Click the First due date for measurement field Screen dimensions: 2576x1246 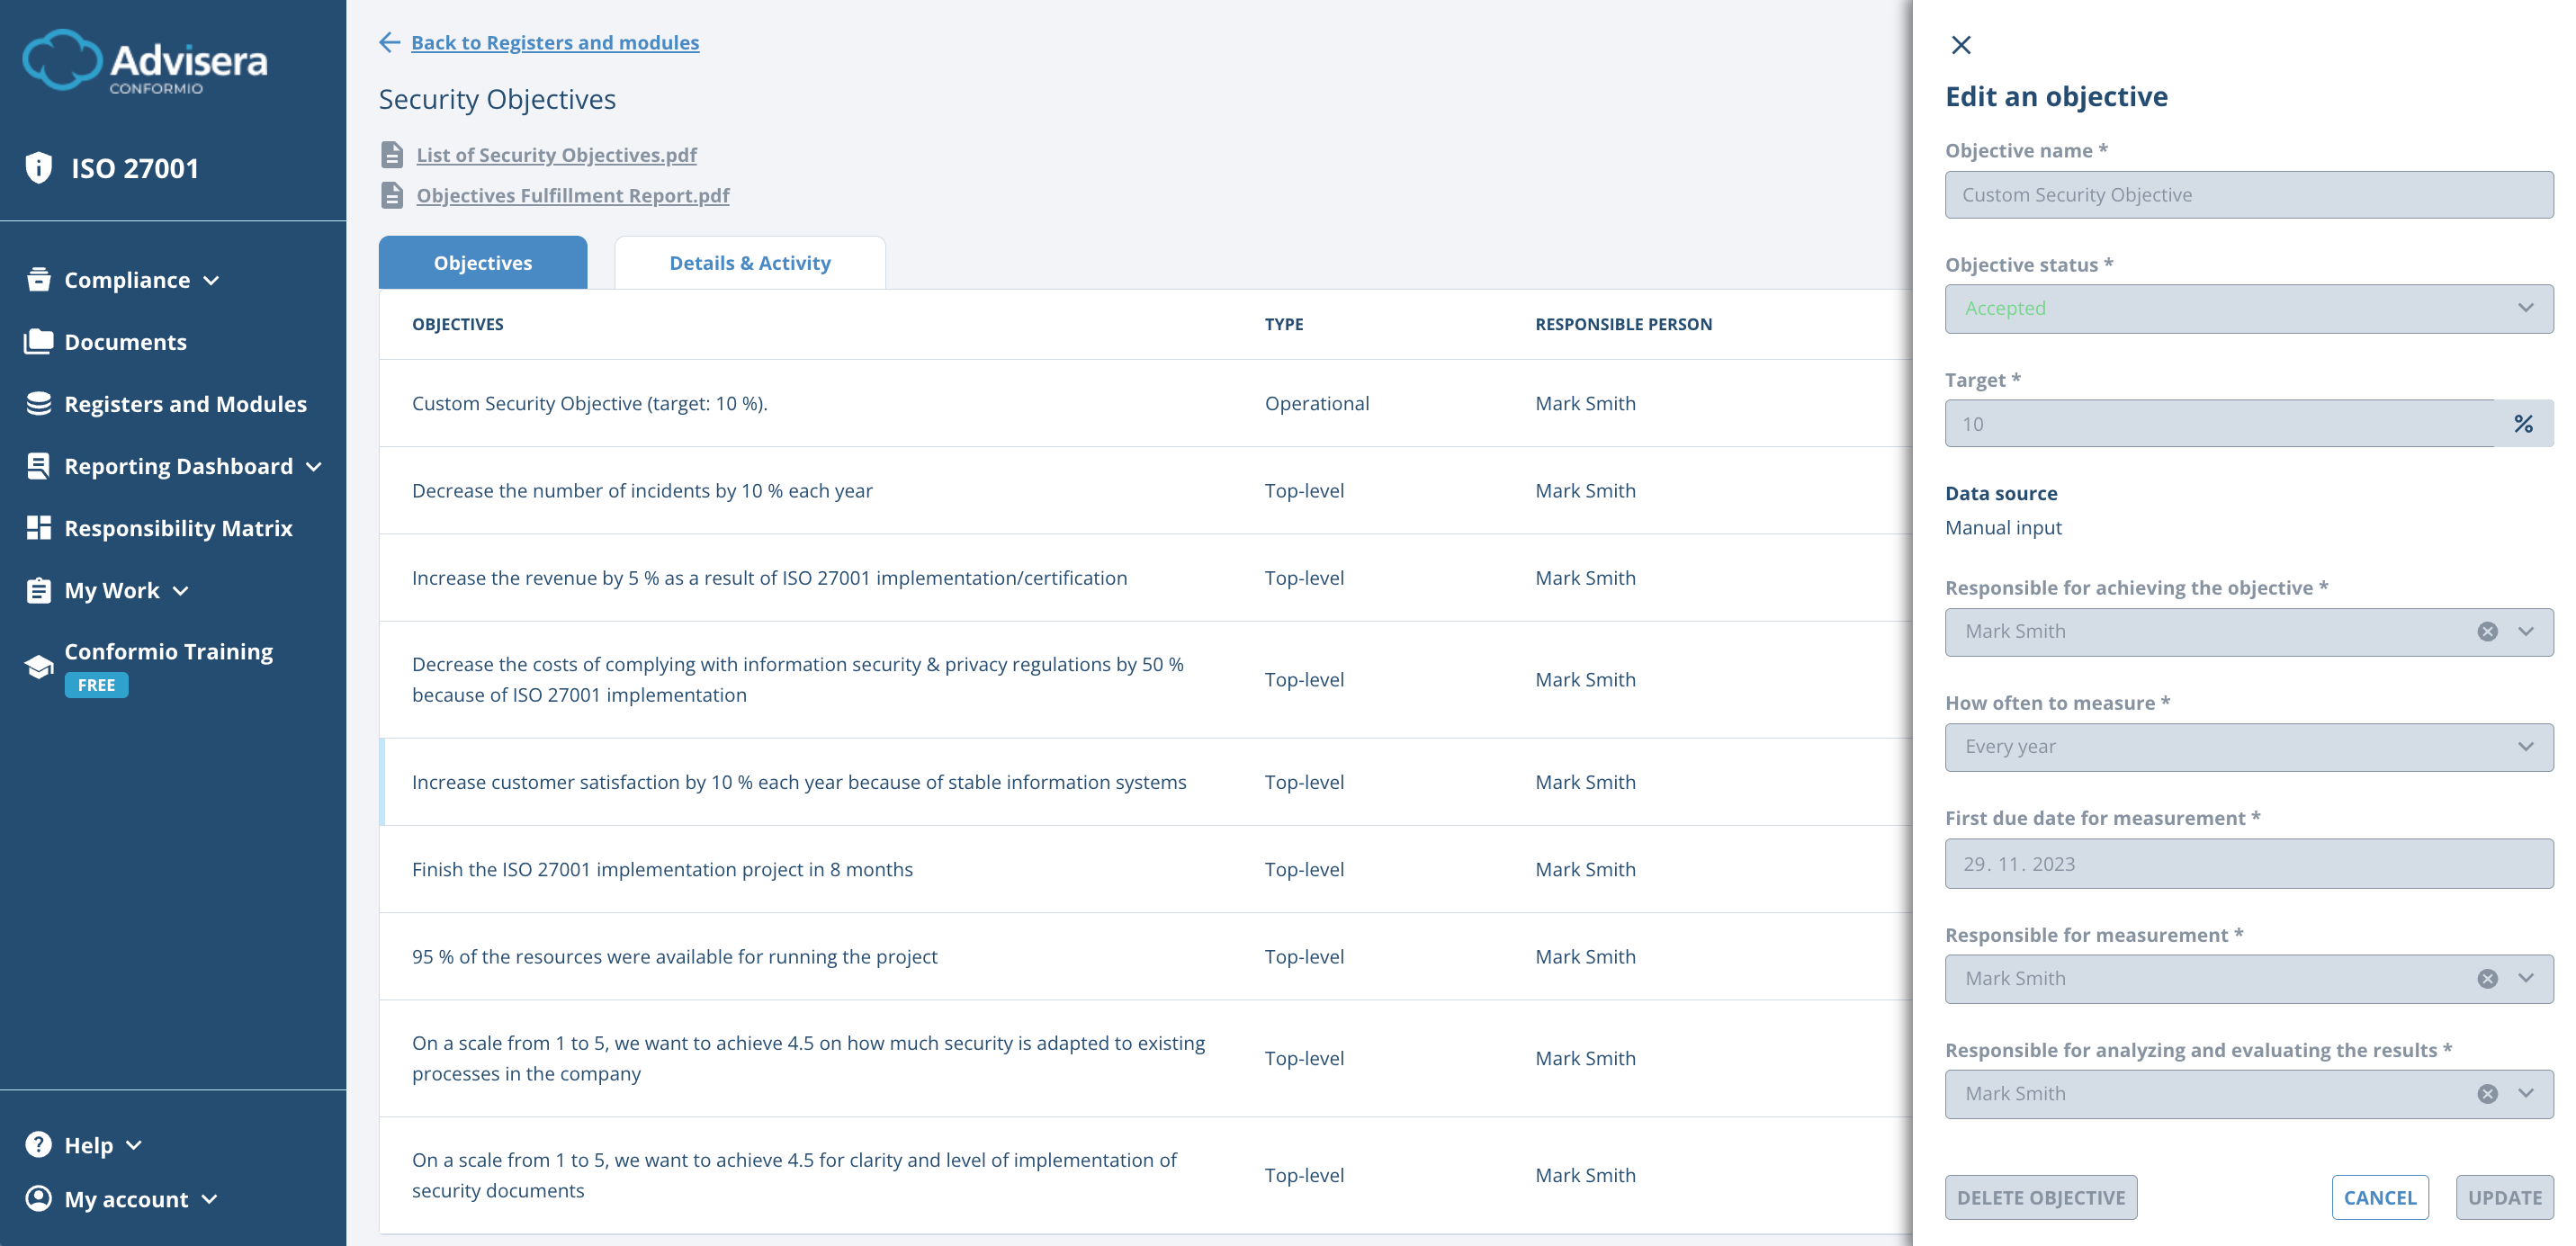[2248, 862]
